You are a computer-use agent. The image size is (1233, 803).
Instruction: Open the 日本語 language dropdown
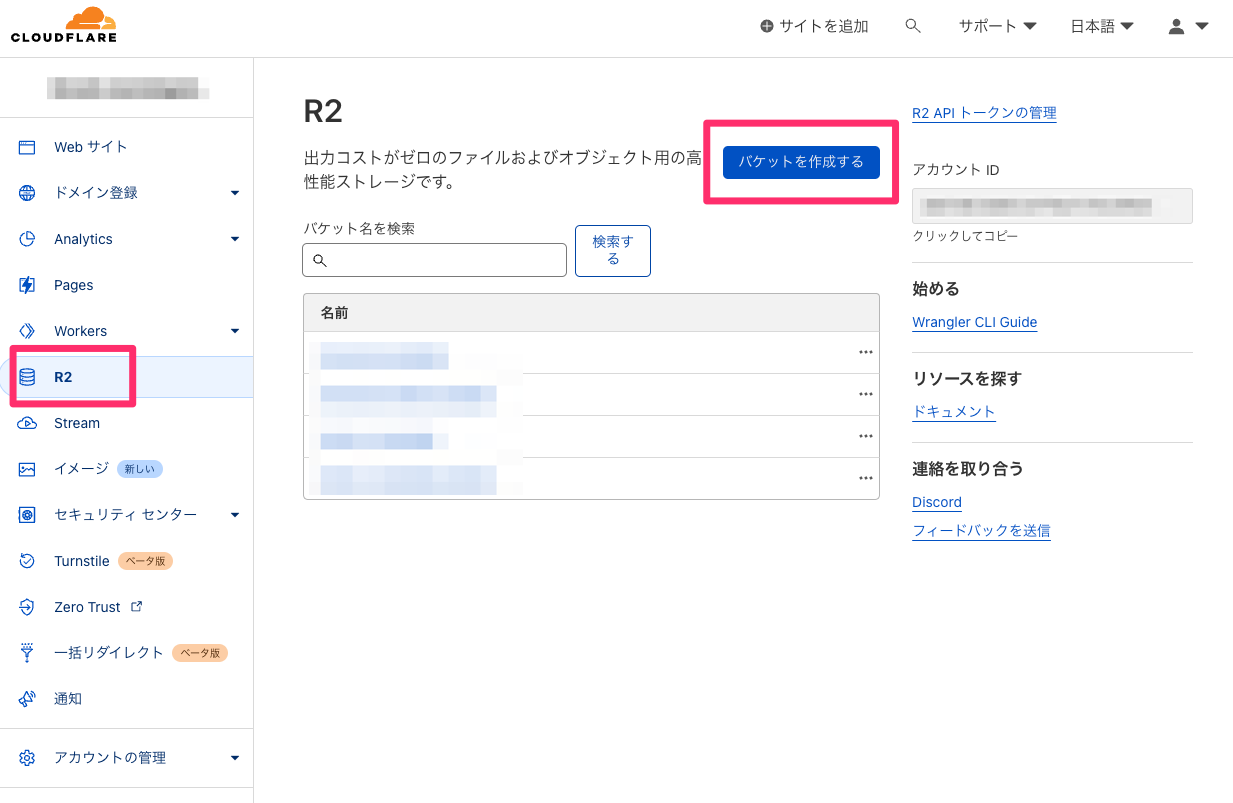[1101, 26]
